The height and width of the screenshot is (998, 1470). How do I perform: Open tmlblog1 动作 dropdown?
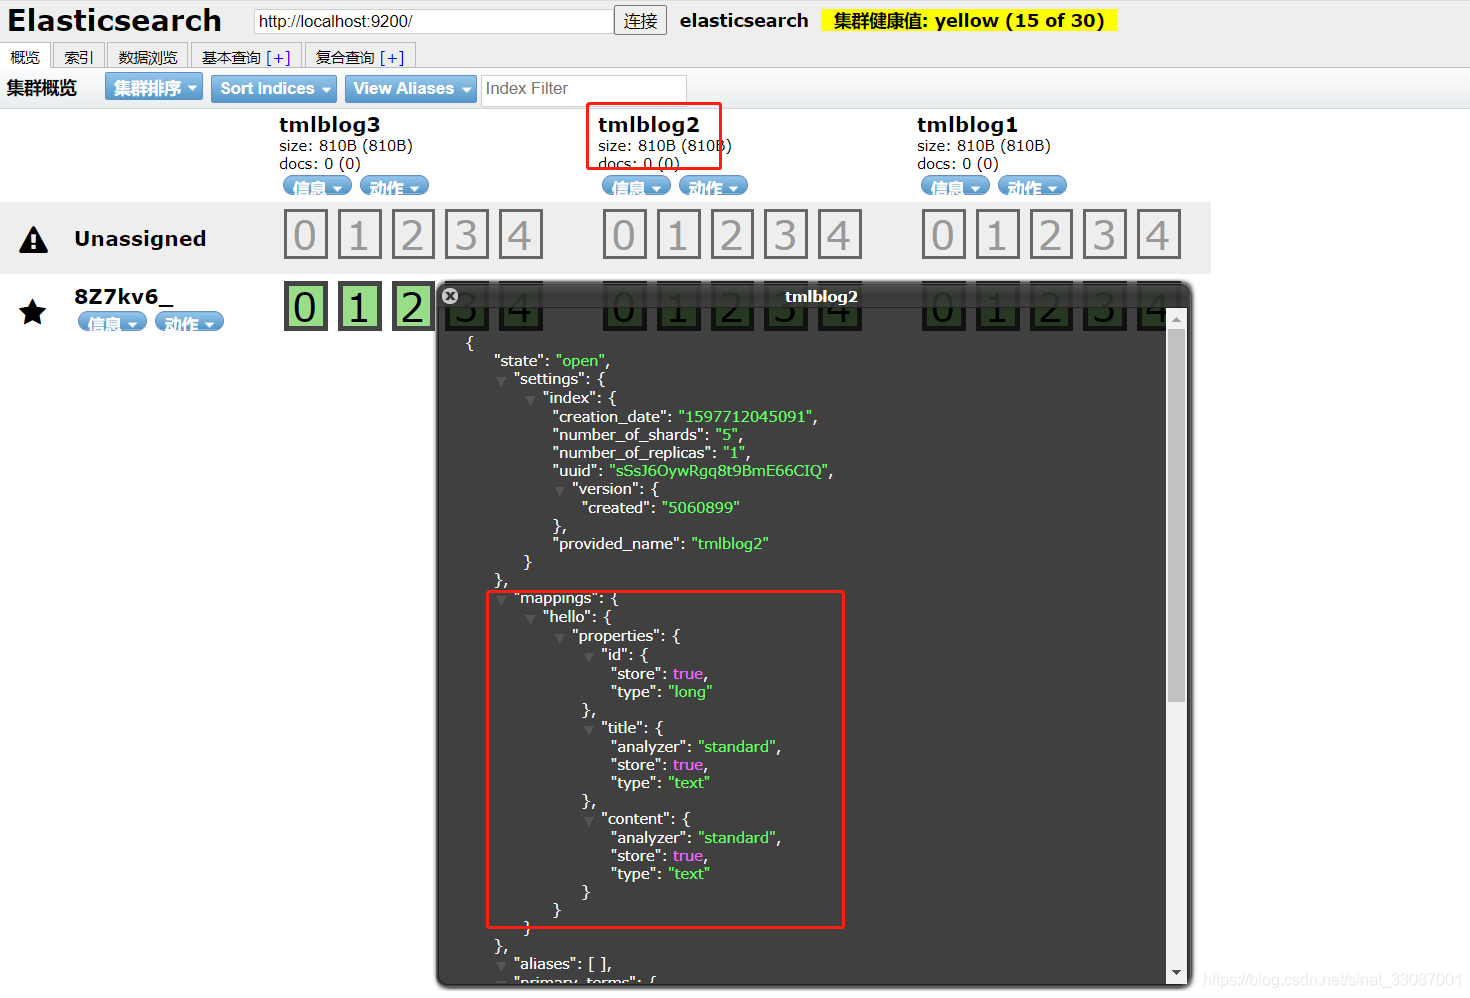click(1032, 186)
